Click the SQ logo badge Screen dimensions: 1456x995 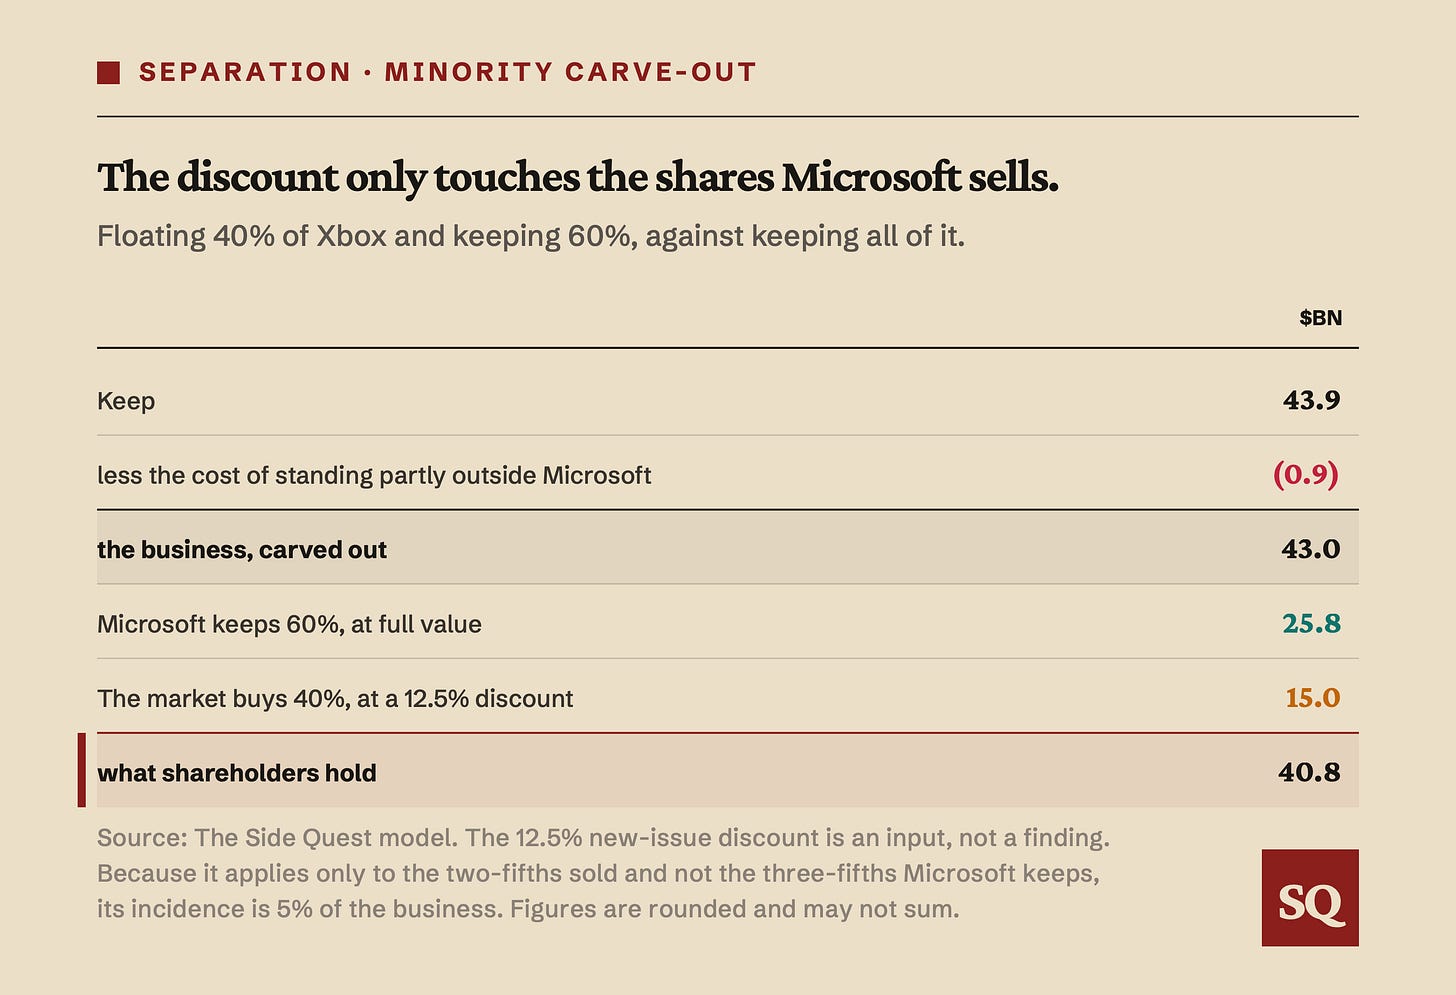click(1310, 898)
